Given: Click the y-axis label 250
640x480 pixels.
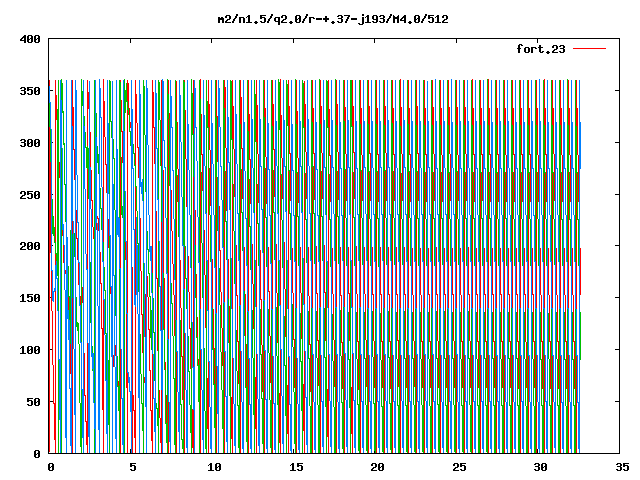Looking at the screenshot, I should click(x=30, y=195).
